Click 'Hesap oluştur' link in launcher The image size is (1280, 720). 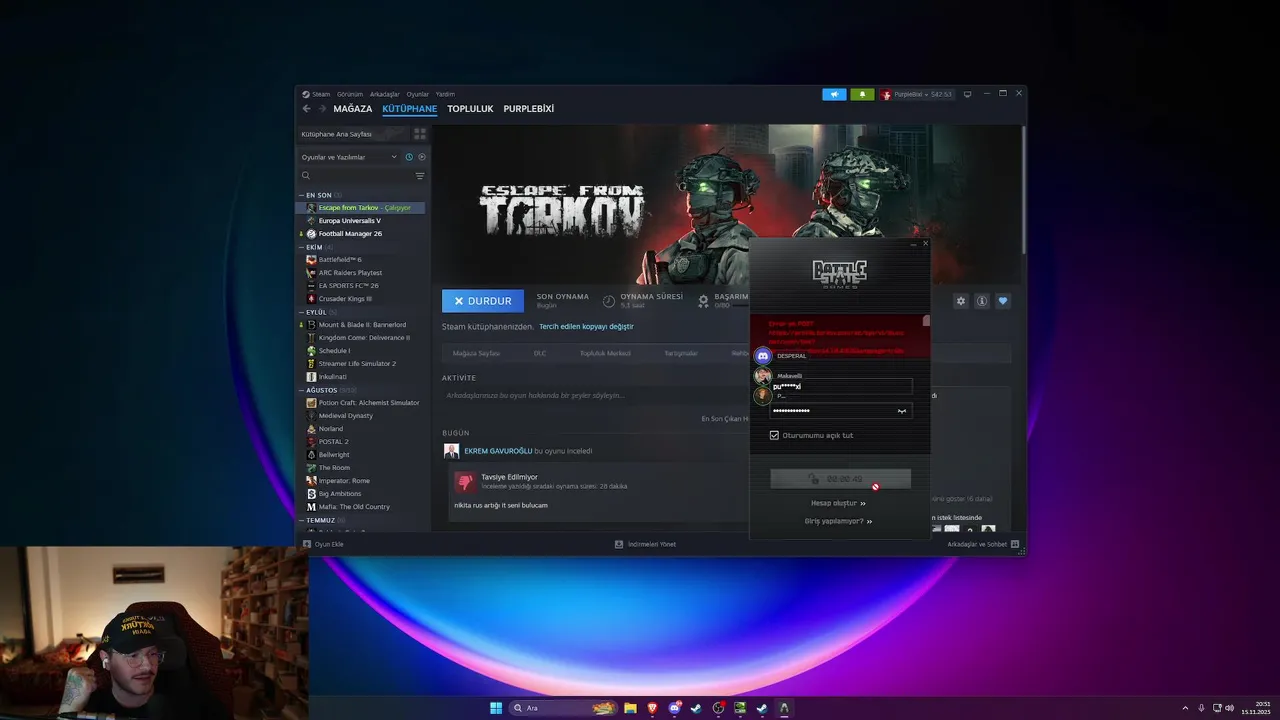[838, 503]
